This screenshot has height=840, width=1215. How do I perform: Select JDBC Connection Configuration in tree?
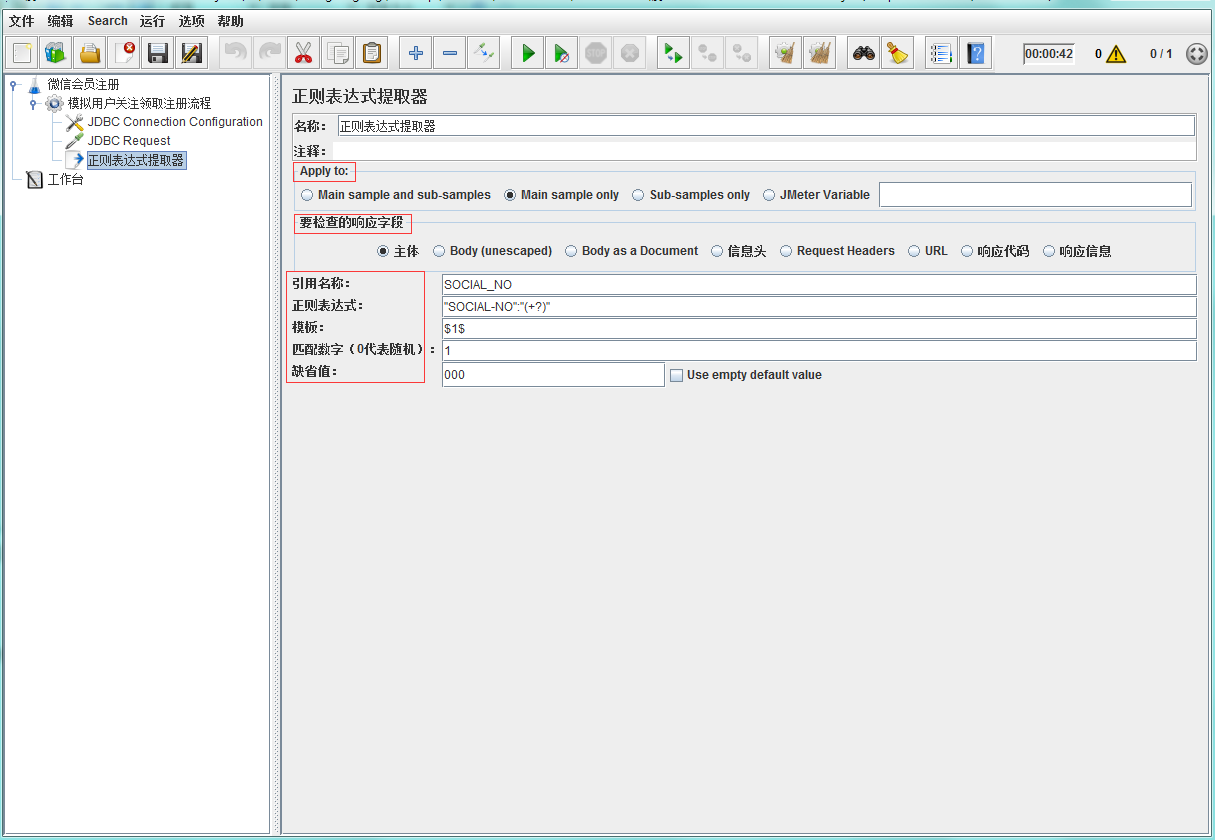coord(175,122)
